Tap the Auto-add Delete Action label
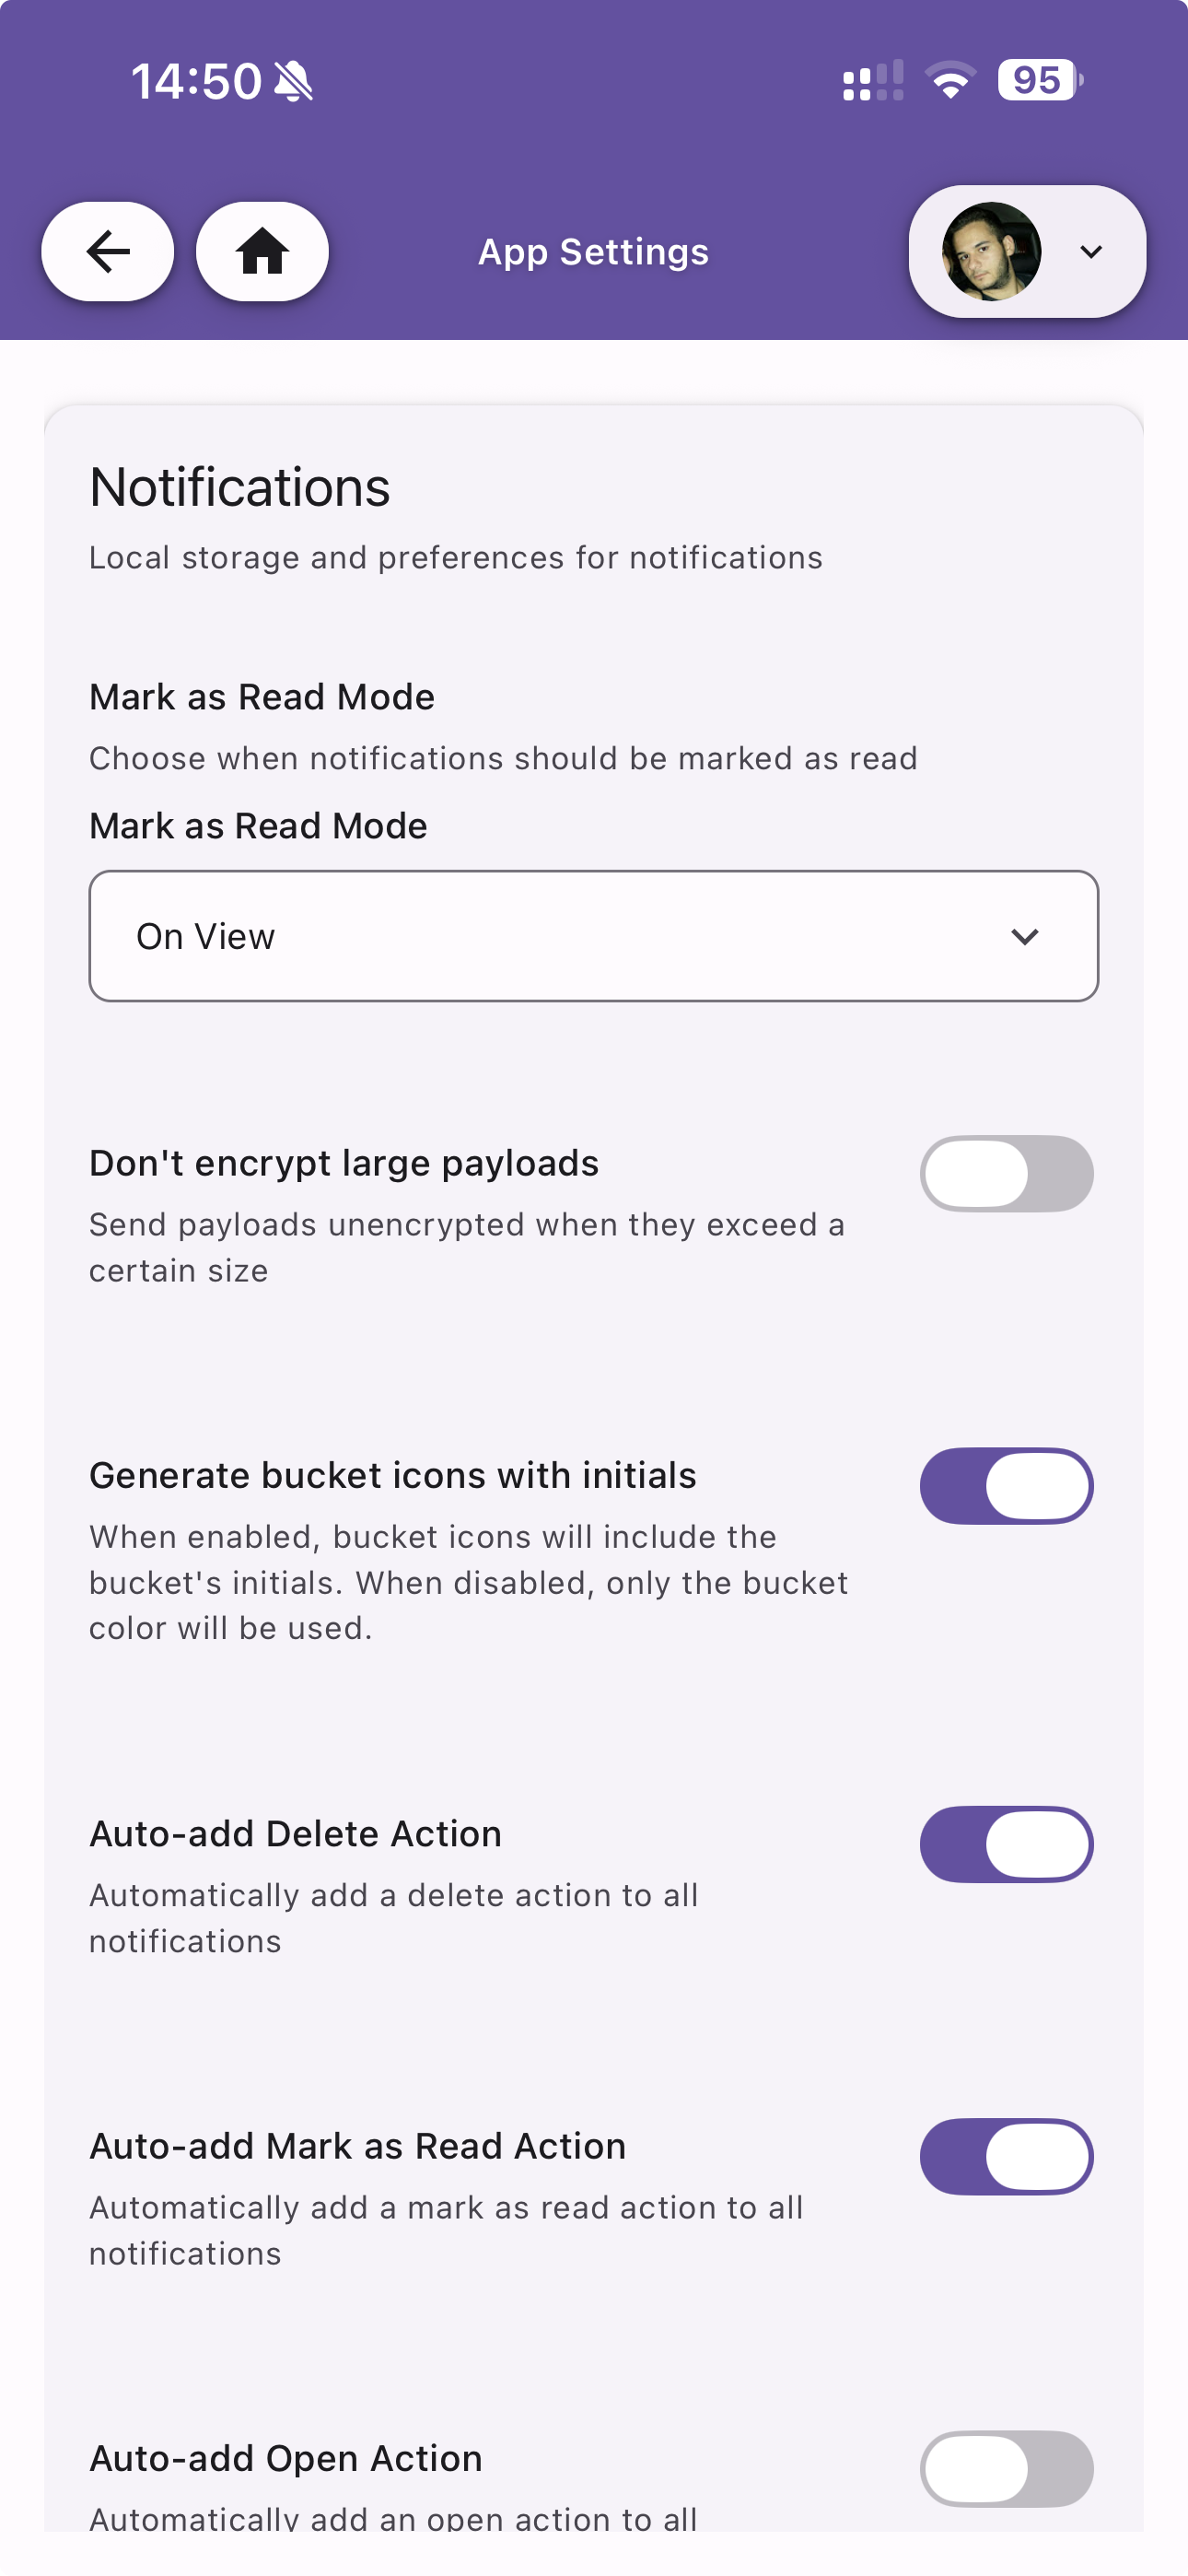The height and width of the screenshot is (2576, 1188). (296, 1834)
